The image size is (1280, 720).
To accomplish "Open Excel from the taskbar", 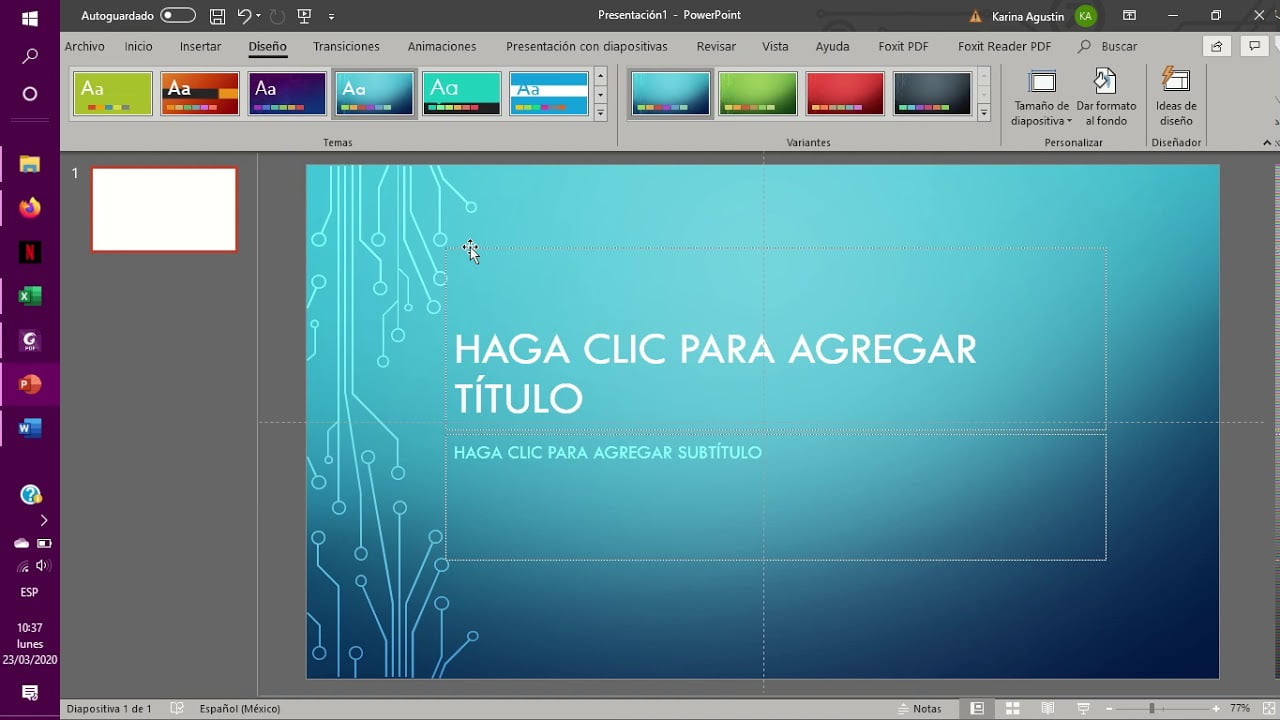I will click(x=30, y=296).
